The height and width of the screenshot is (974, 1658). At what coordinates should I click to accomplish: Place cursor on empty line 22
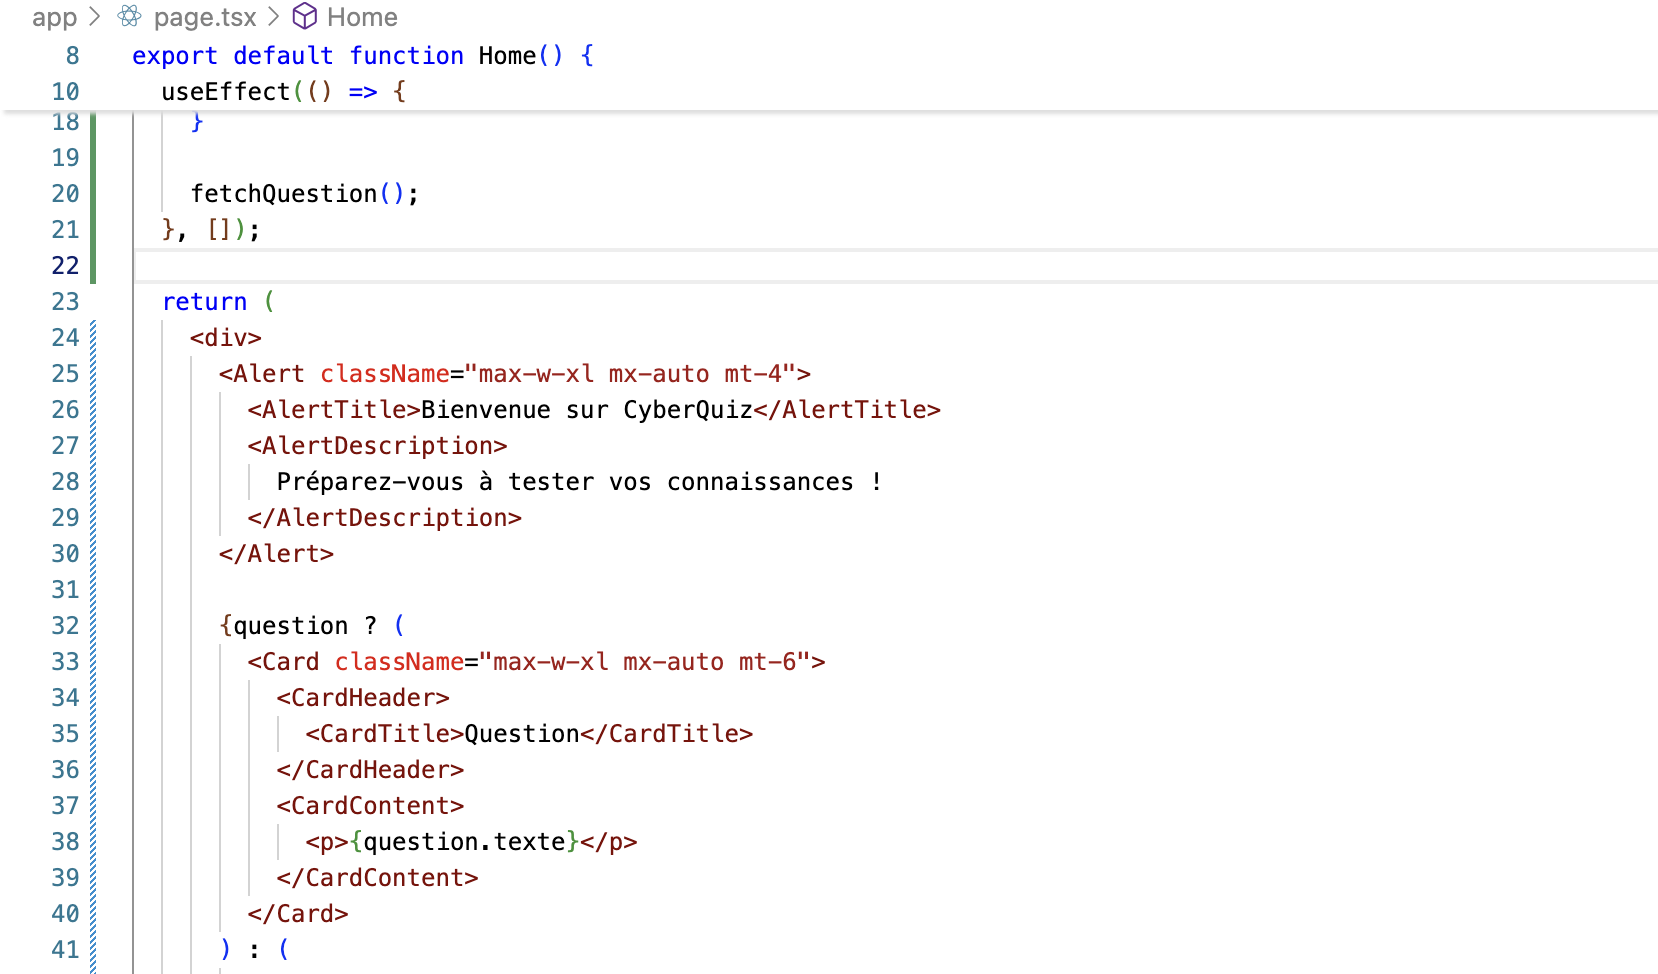point(600,266)
